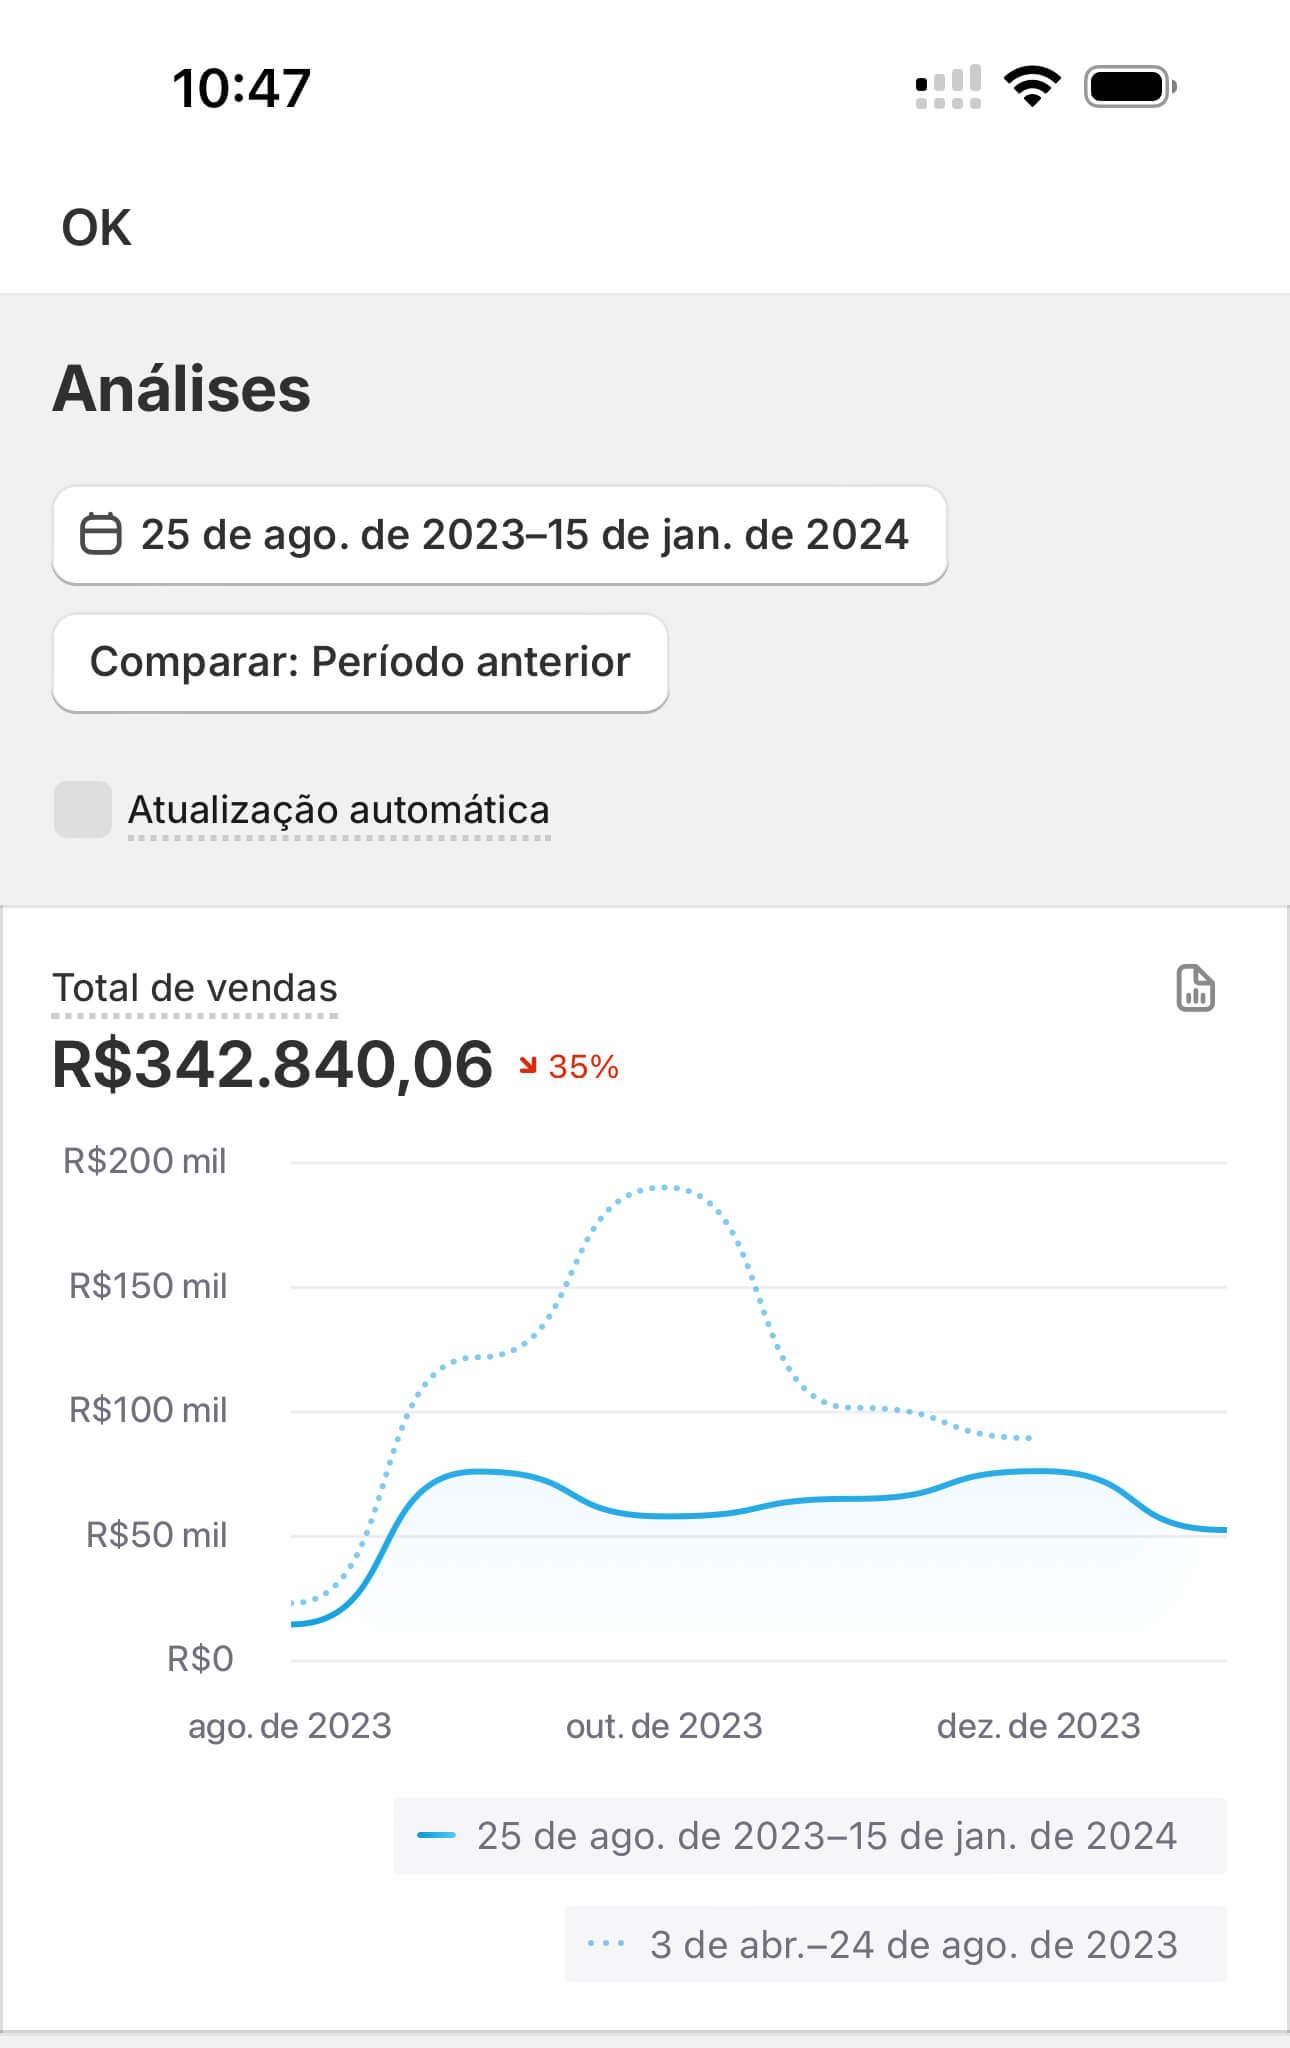Toggle the current period legend item
The image size is (1290, 2048).
(810, 1836)
